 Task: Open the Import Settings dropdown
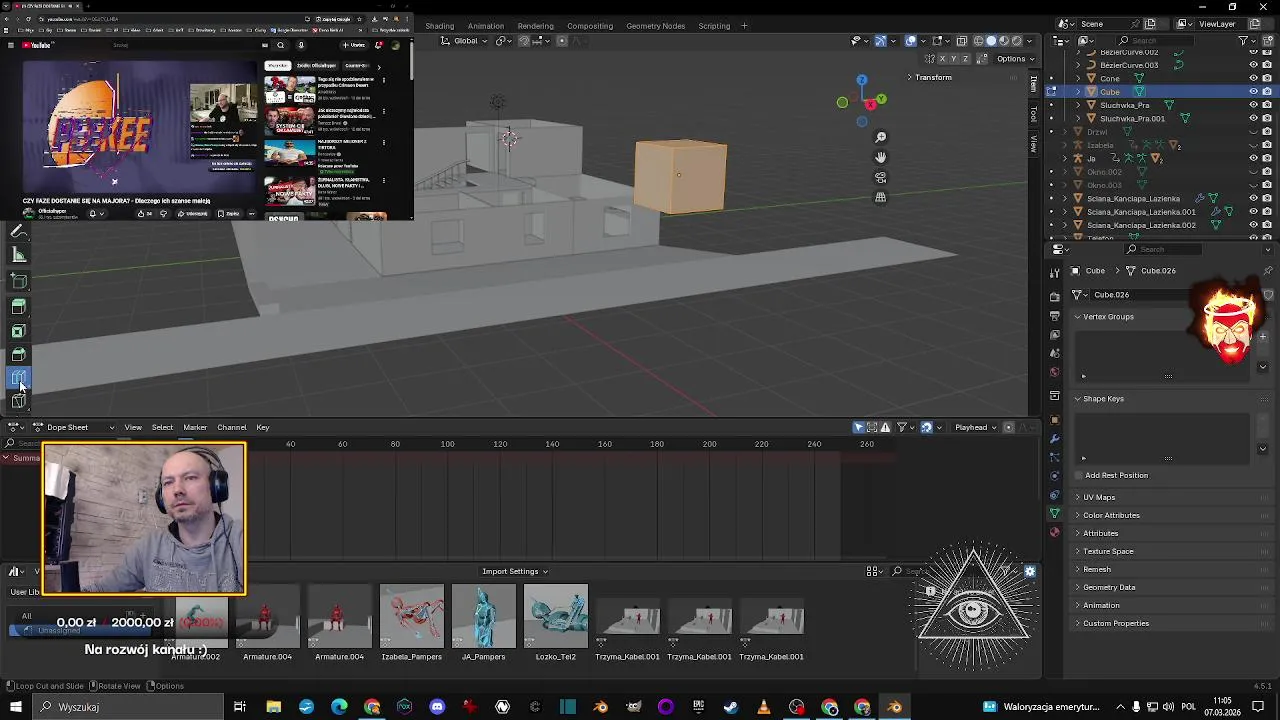[515, 571]
